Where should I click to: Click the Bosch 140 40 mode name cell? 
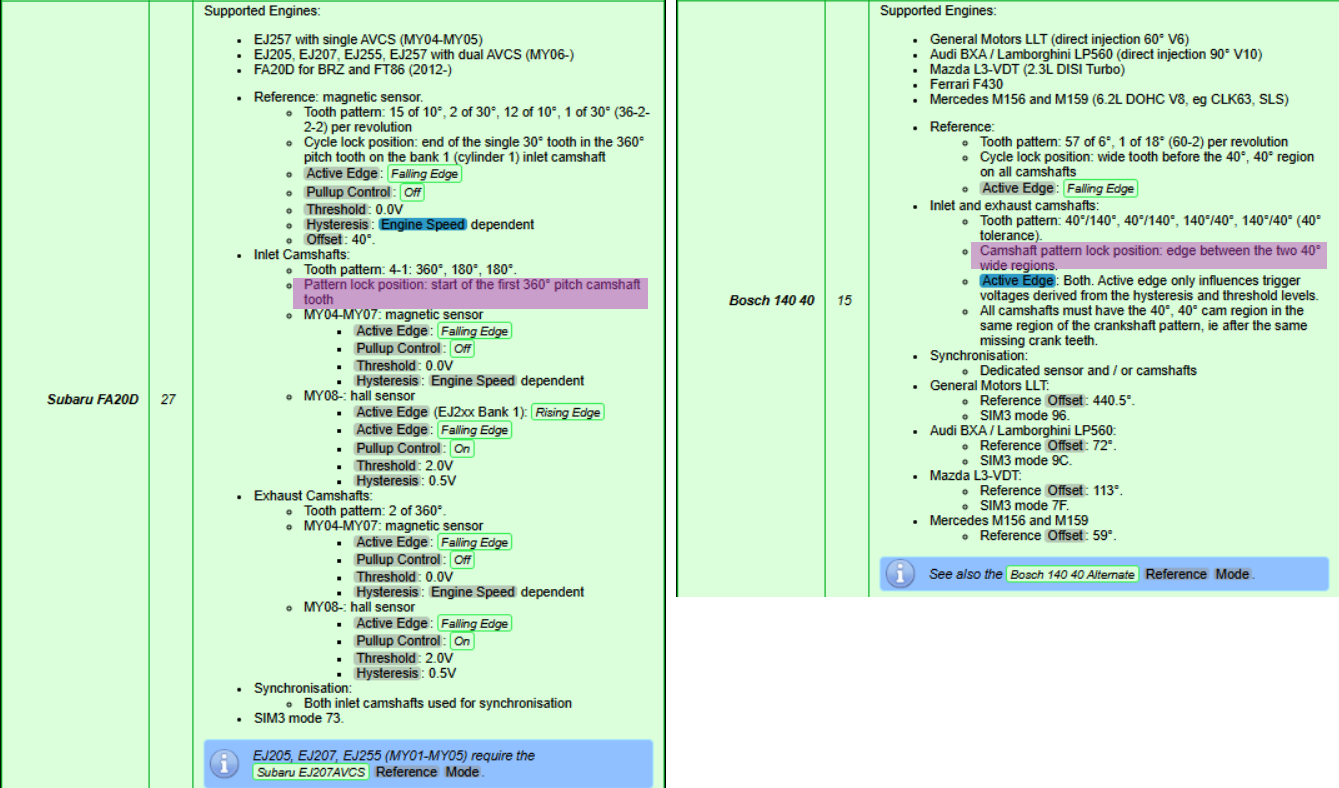771,300
